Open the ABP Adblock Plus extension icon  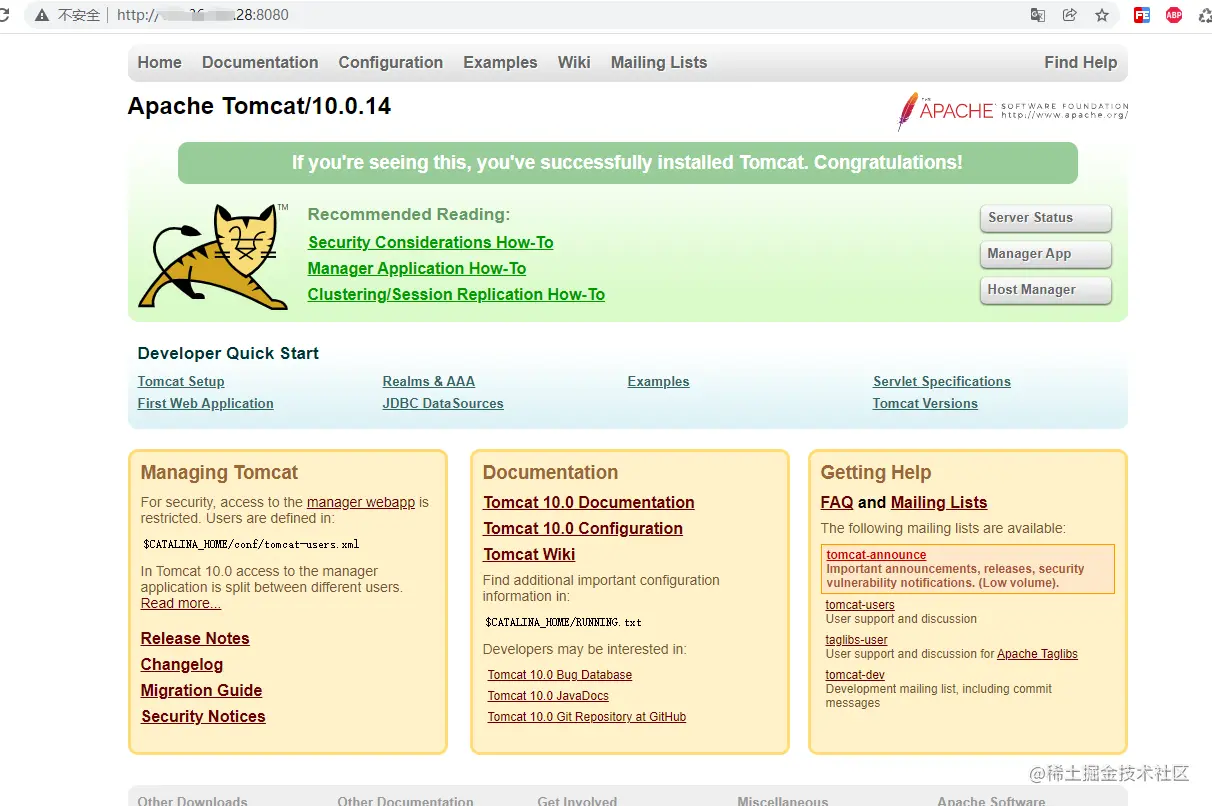tap(1174, 15)
